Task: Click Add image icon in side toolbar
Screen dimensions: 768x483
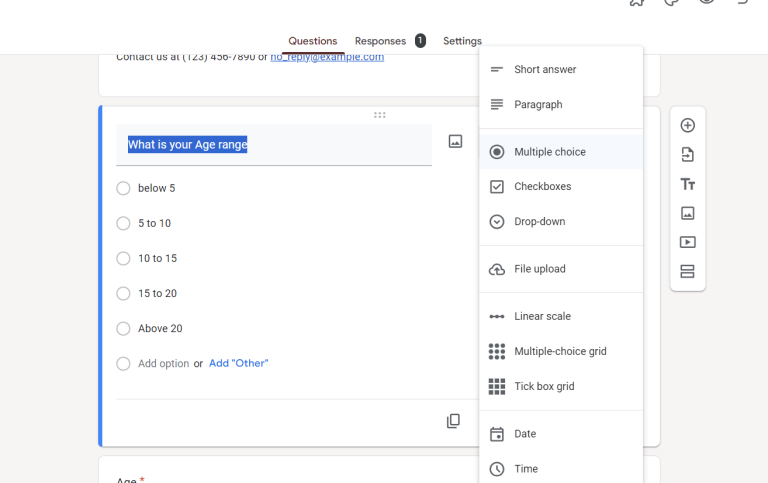Action: (687, 213)
